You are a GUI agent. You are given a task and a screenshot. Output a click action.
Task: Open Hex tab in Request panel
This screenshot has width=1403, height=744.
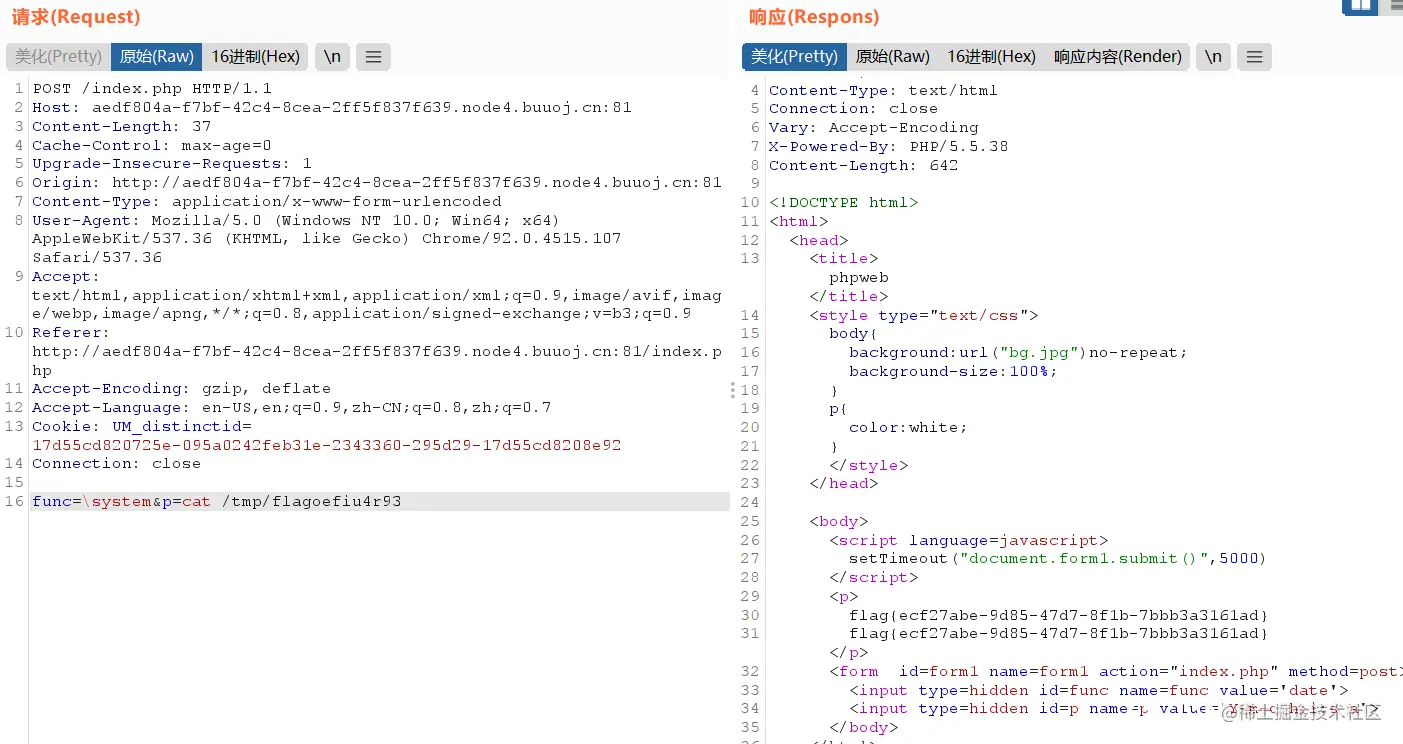[x=255, y=57]
